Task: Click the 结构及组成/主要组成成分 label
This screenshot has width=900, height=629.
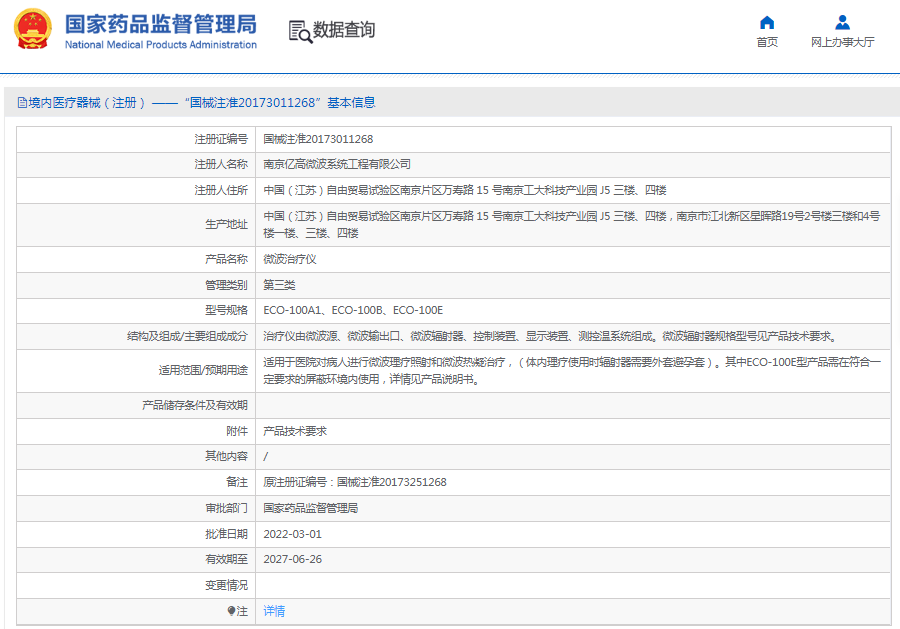Action: pyautogui.click(x=187, y=336)
